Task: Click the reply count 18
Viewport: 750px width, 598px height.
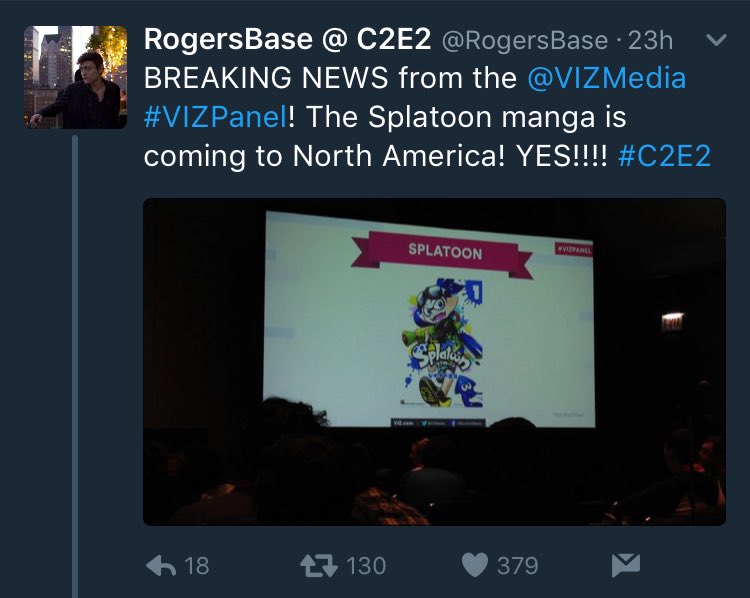Action: (x=197, y=566)
